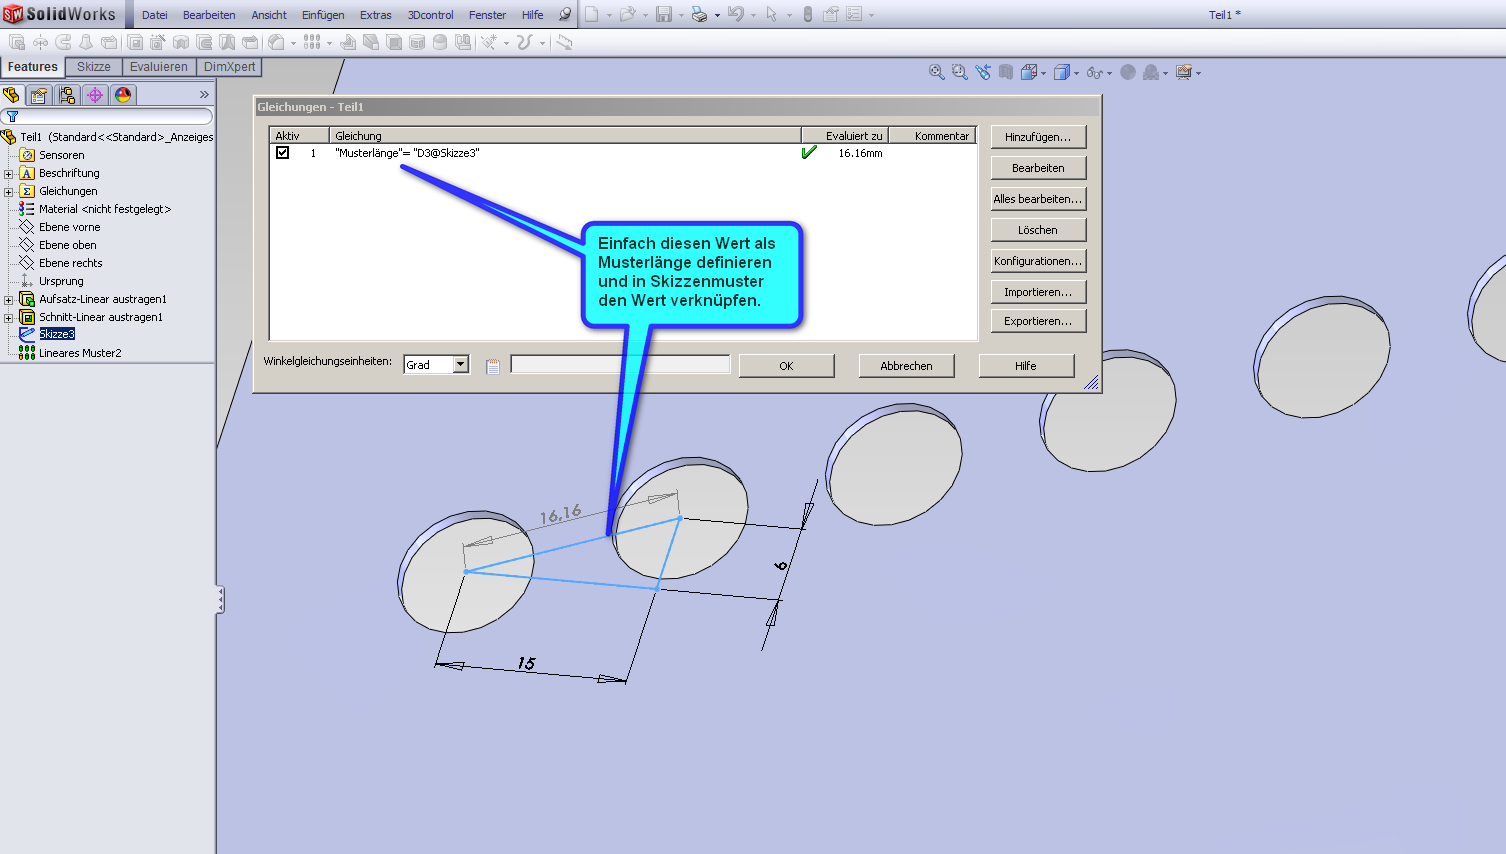Open the DimXpertManager crosshair panel icon
Screen dimensions: 1506x854
(x=95, y=95)
